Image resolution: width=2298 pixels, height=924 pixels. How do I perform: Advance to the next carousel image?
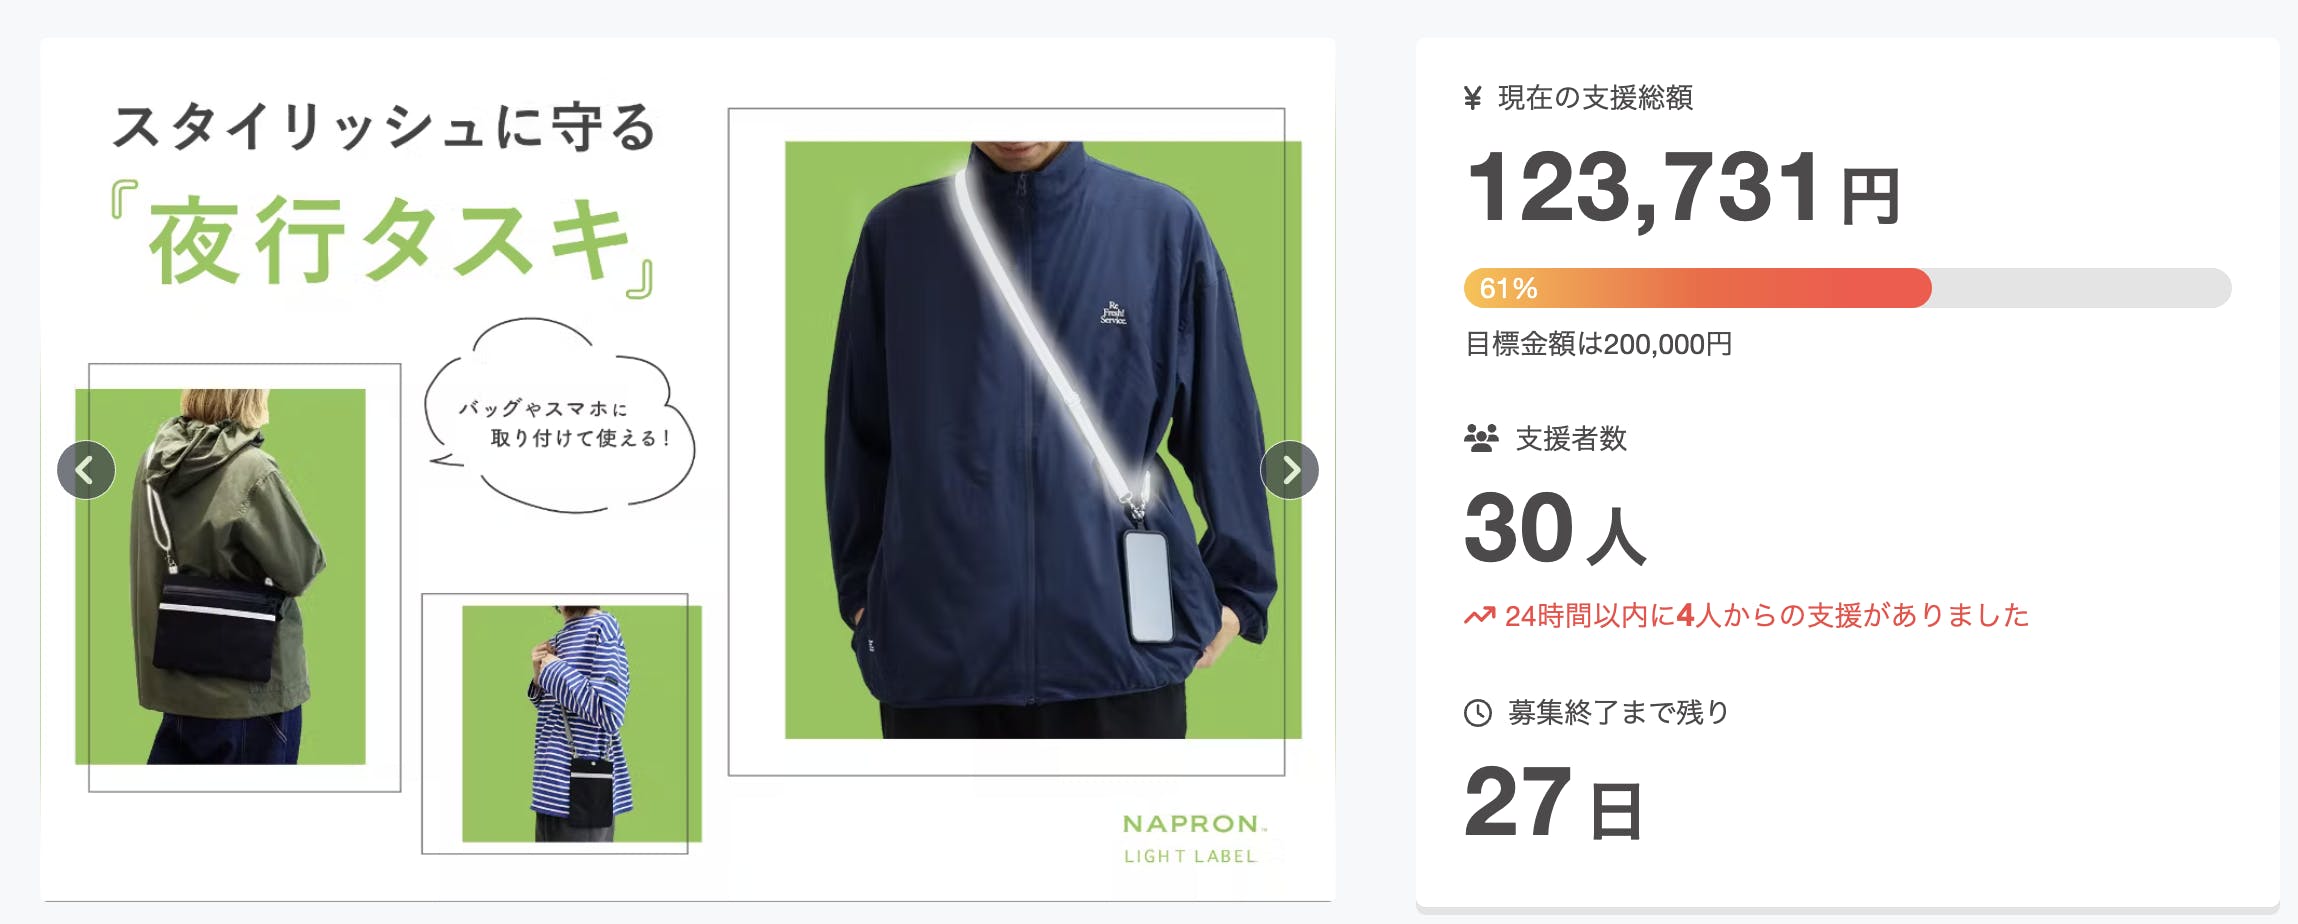tap(1289, 470)
